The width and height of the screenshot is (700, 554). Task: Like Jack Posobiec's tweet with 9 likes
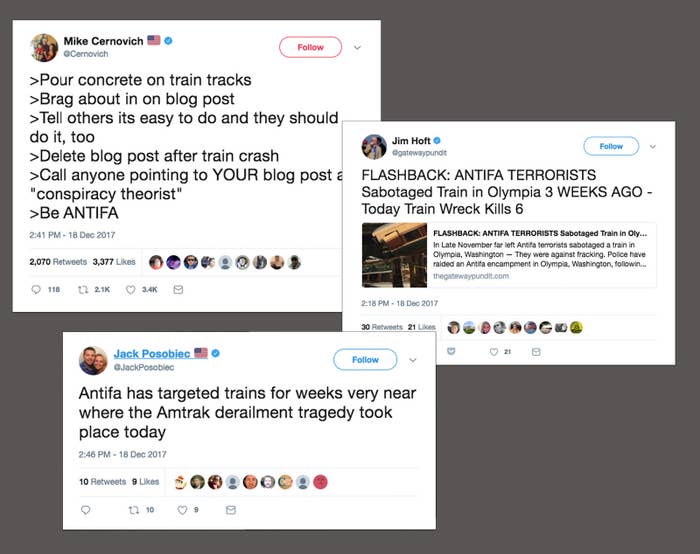click(x=182, y=510)
